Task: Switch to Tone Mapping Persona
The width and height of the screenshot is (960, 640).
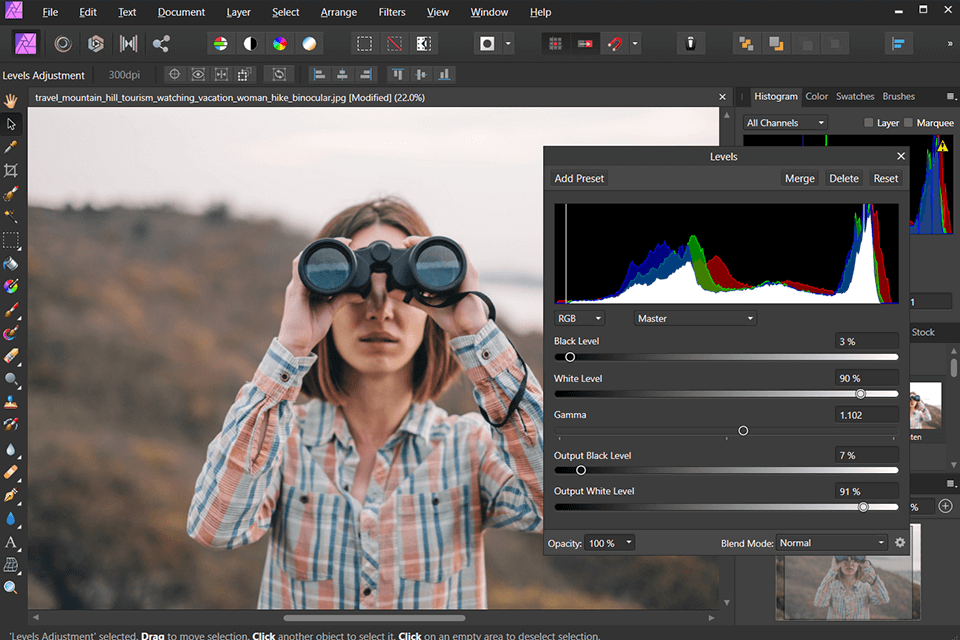Action: [129, 43]
